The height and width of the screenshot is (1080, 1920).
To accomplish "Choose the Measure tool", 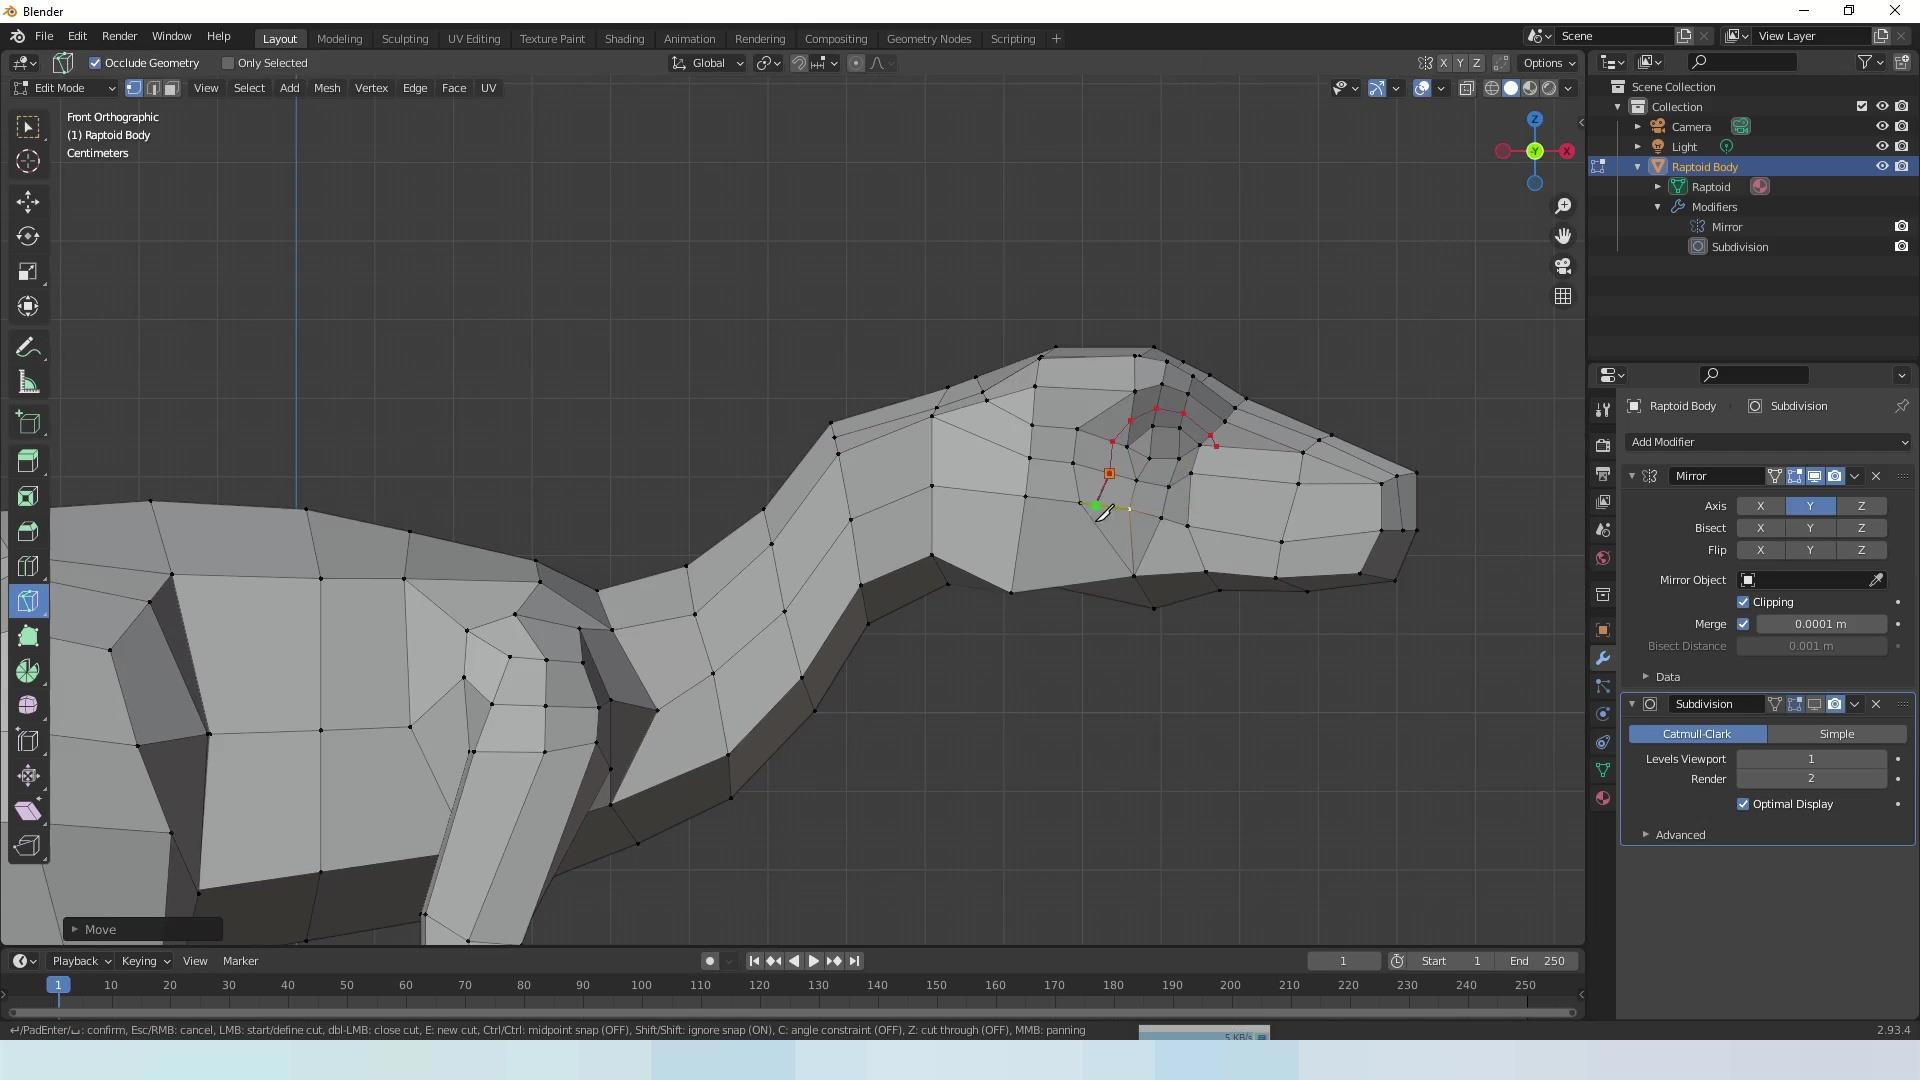I will [28, 383].
